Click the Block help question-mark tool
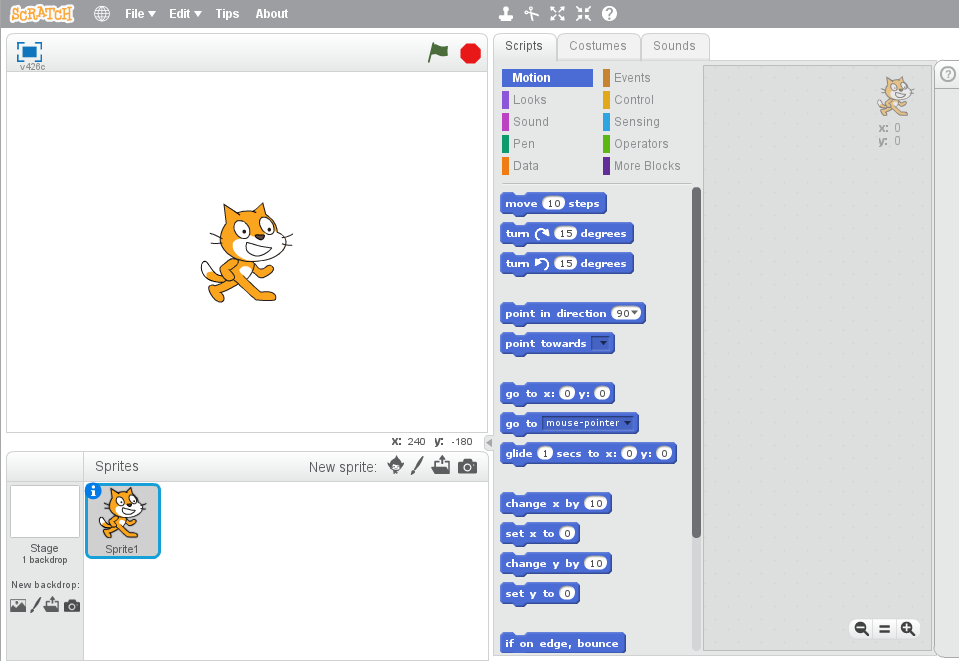The height and width of the screenshot is (661, 959). click(x=609, y=13)
